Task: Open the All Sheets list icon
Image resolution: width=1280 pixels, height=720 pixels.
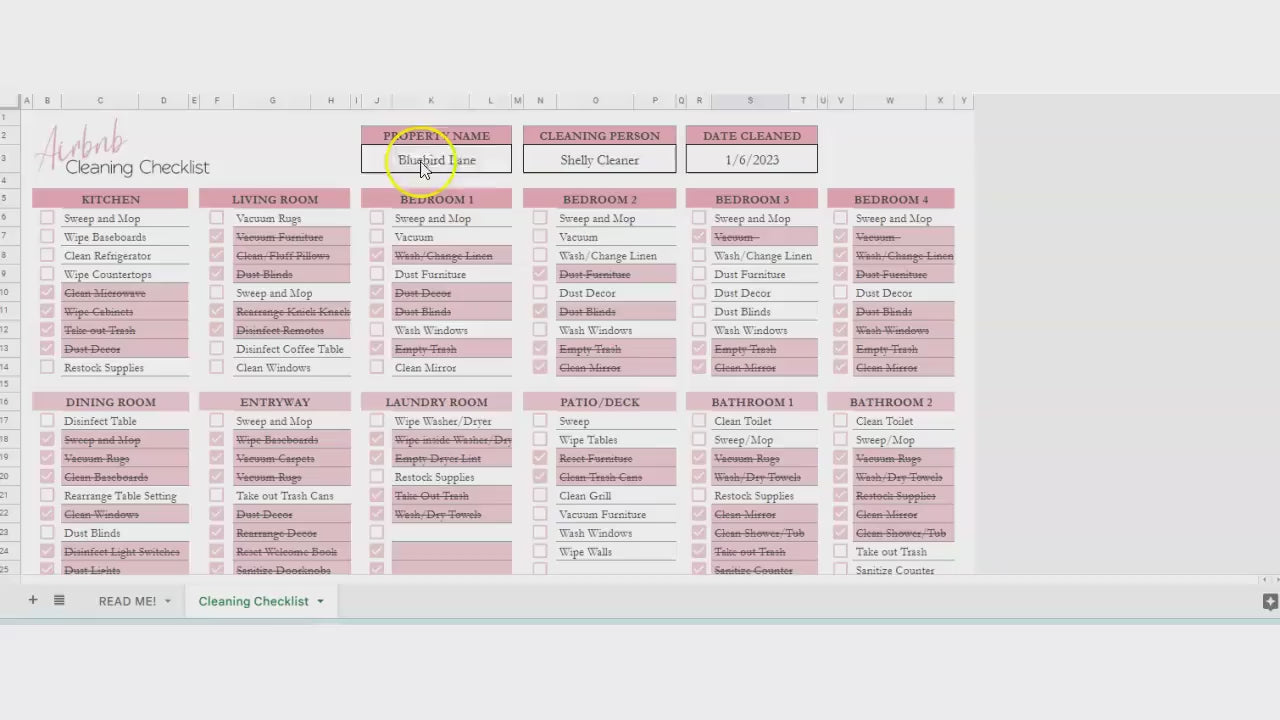Action: 59,600
